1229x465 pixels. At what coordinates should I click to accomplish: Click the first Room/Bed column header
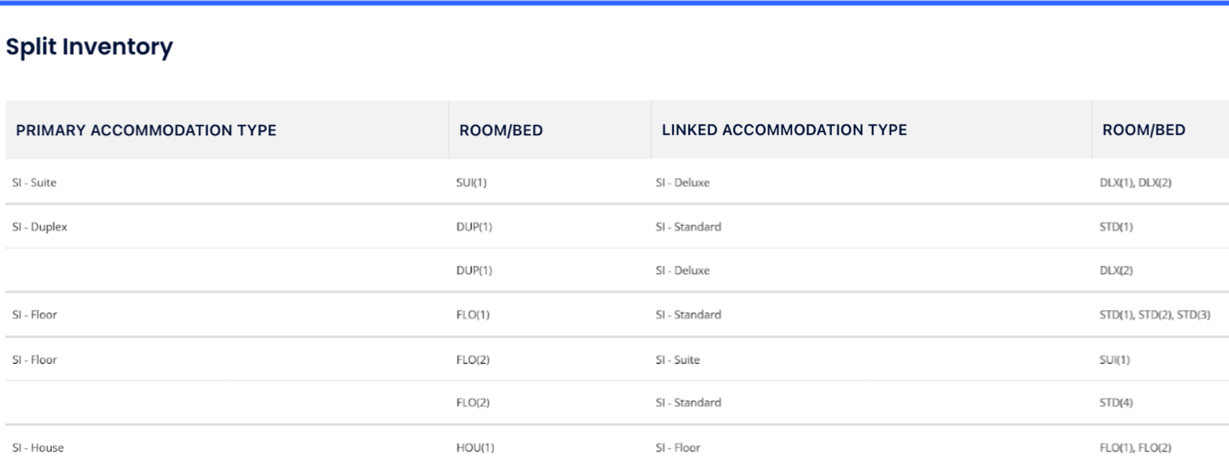[x=500, y=130]
